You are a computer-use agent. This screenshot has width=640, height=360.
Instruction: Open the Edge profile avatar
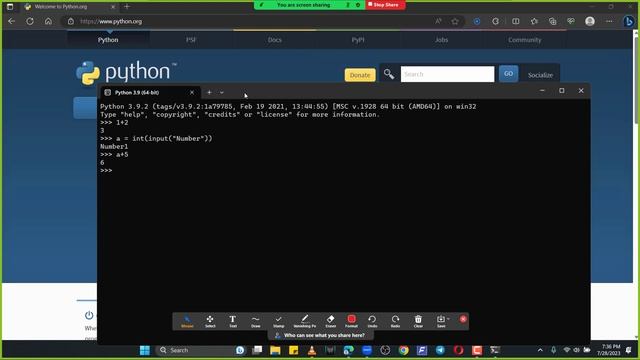[590, 21]
